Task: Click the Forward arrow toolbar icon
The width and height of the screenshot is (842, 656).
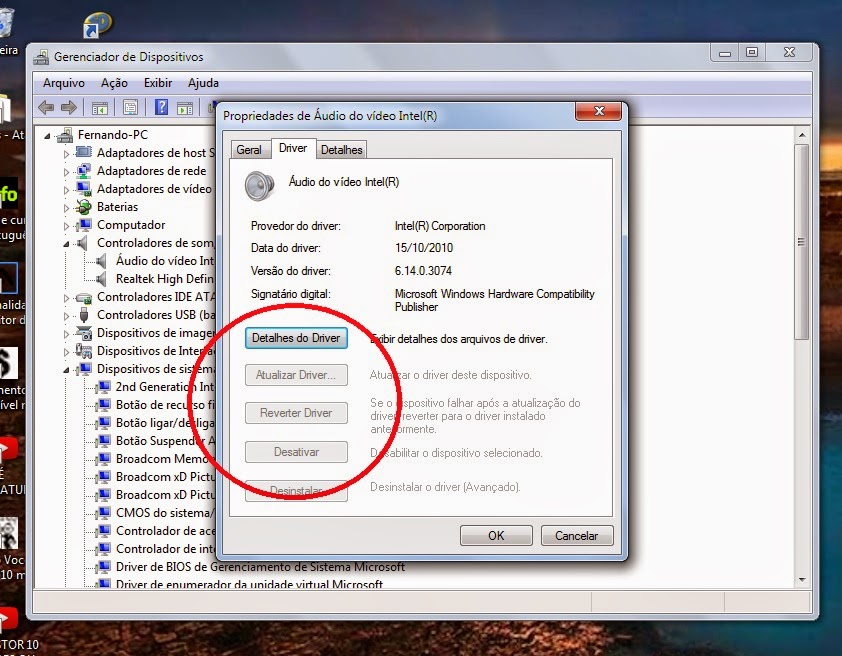Action: pos(69,107)
